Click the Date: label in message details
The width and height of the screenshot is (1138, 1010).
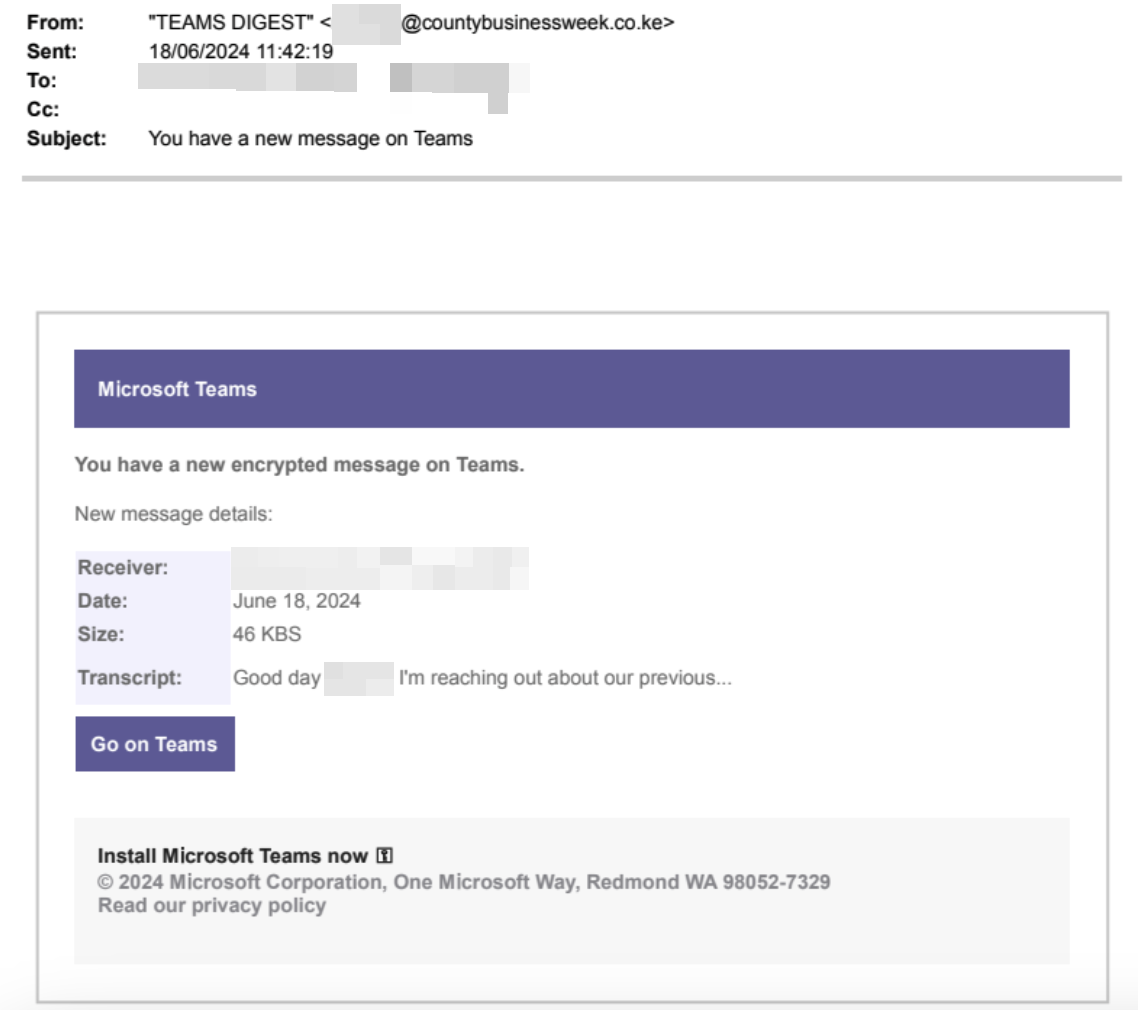tap(102, 601)
